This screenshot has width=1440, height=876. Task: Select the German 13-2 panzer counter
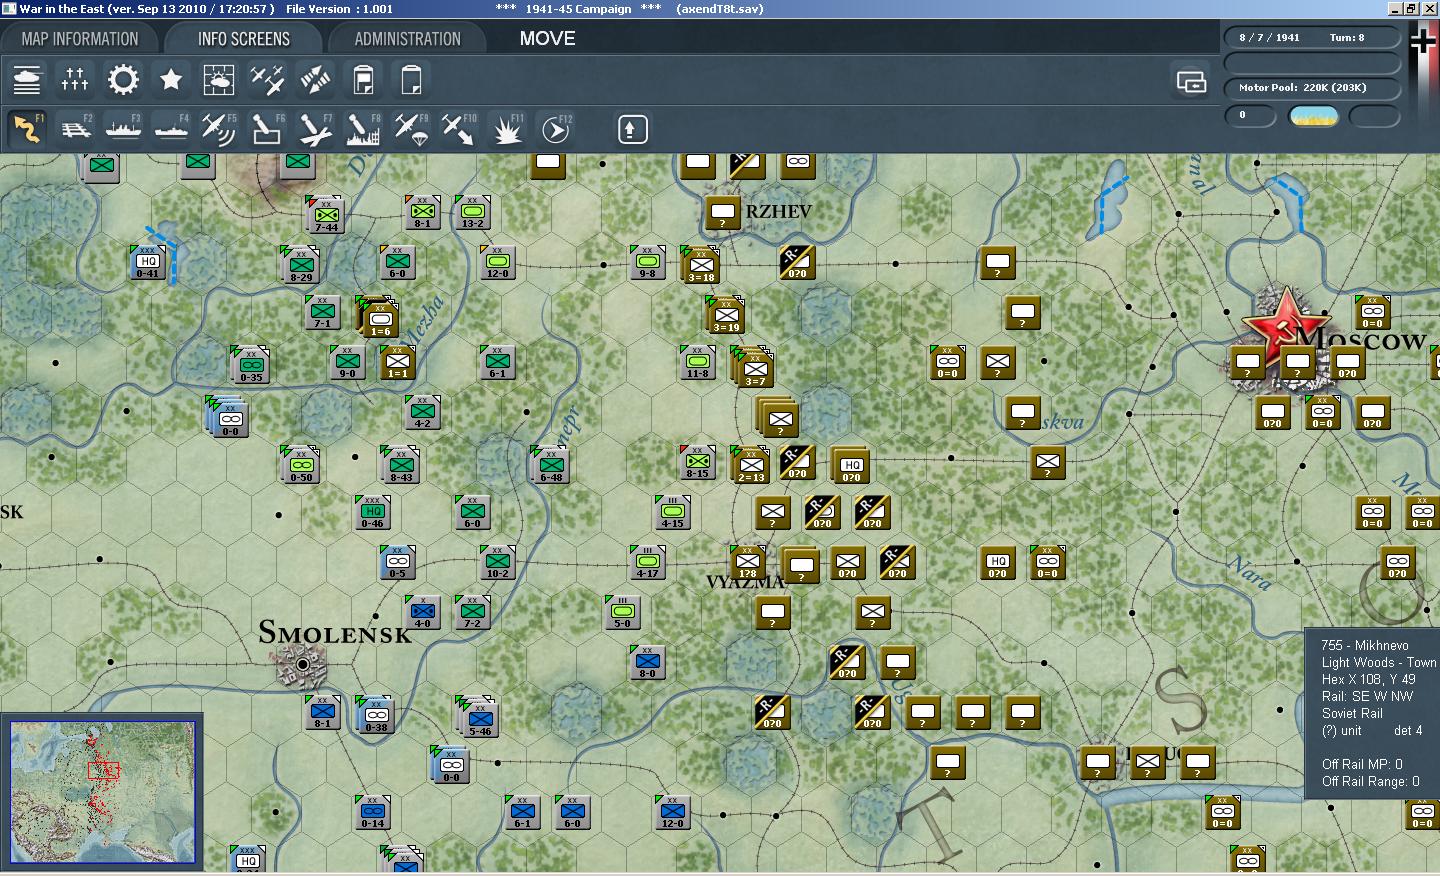coord(472,212)
